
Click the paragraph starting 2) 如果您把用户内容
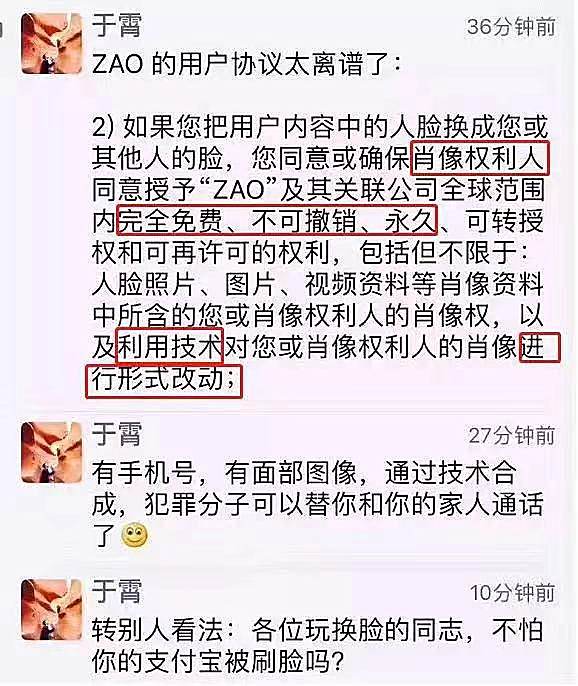point(319,253)
